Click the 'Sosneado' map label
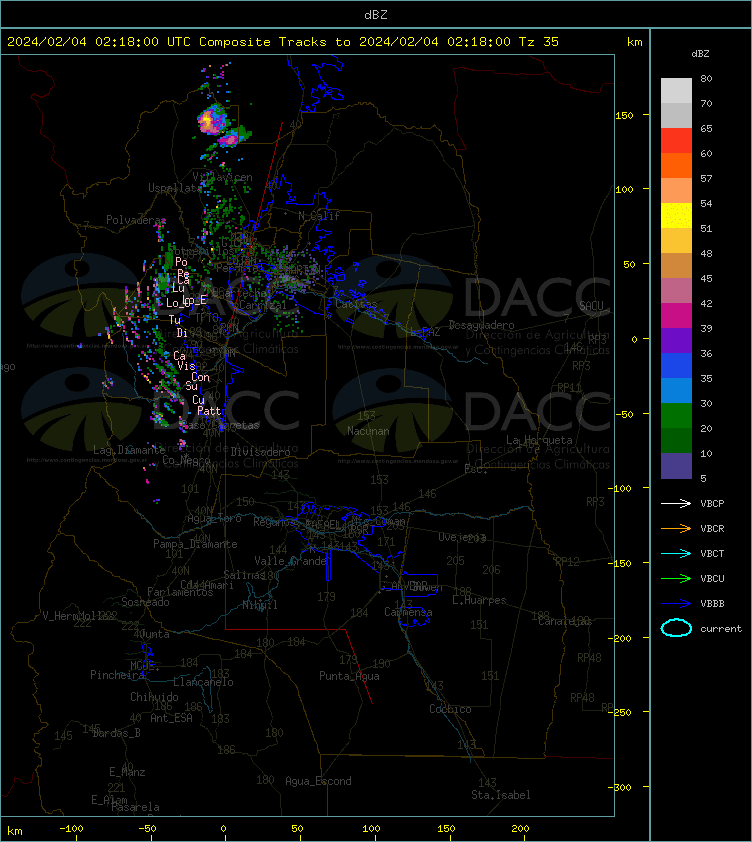The image size is (752, 842). coord(145,602)
